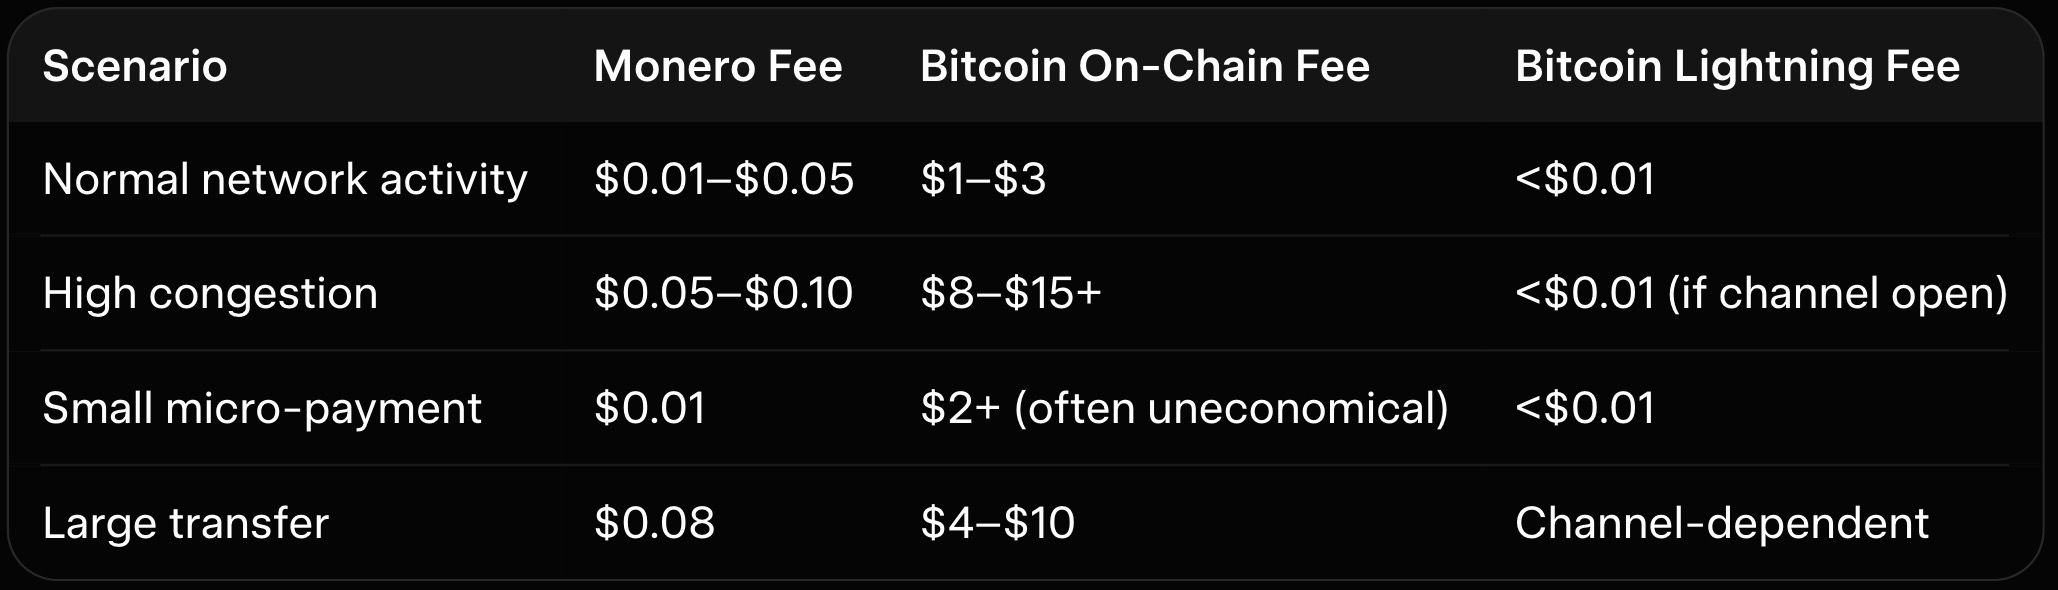Select the $0.01–$0.05 Monero fee cell
This screenshot has height=590, width=2058.
pos(723,180)
